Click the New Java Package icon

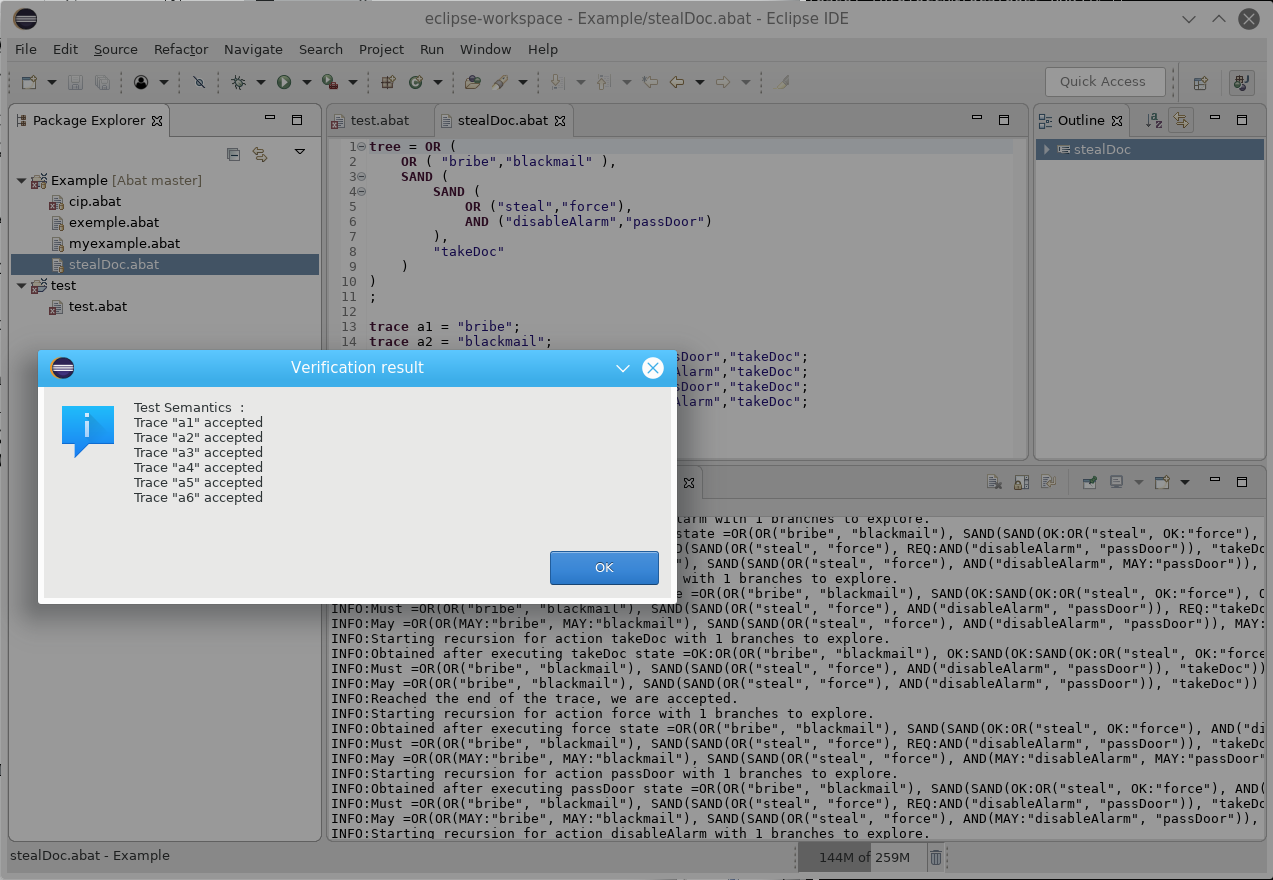coord(389,82)
